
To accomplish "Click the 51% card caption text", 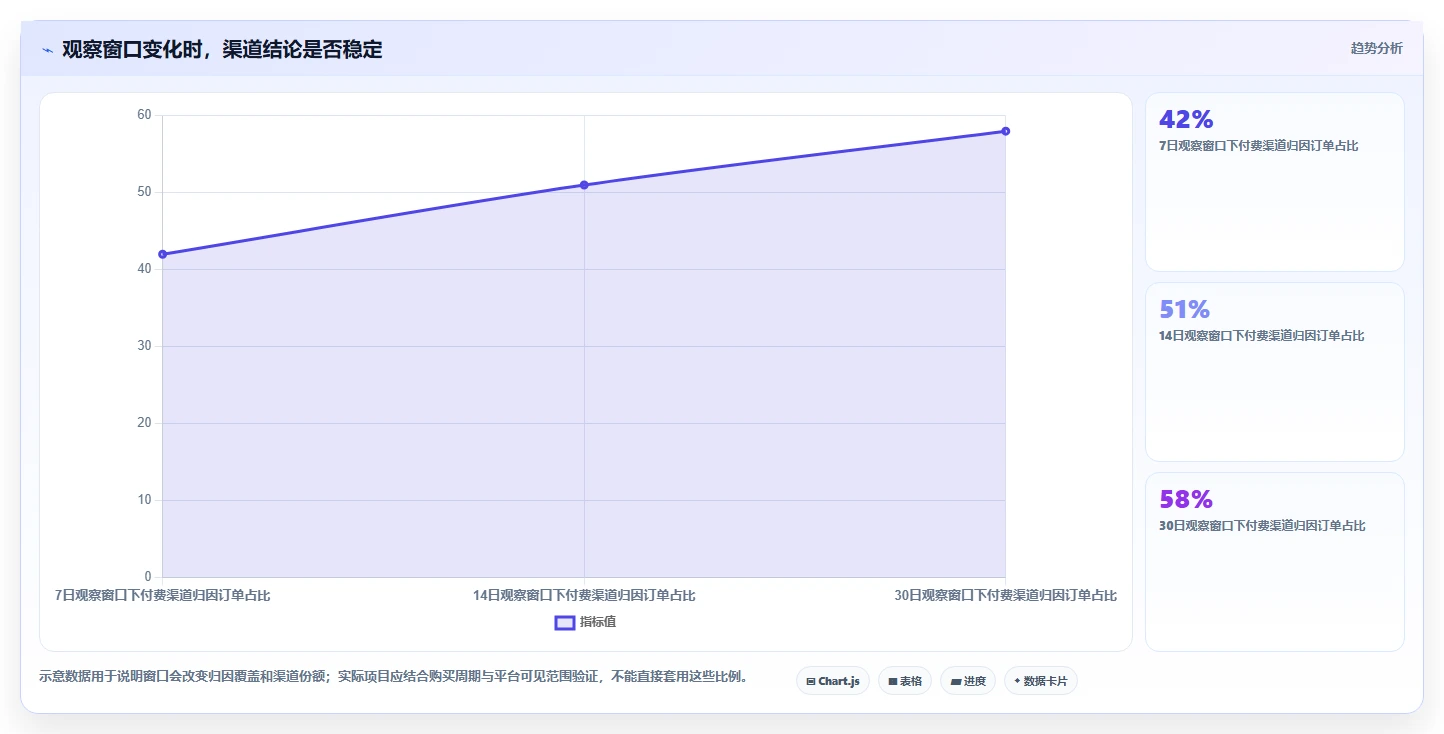I will (x=1261, y=336).
